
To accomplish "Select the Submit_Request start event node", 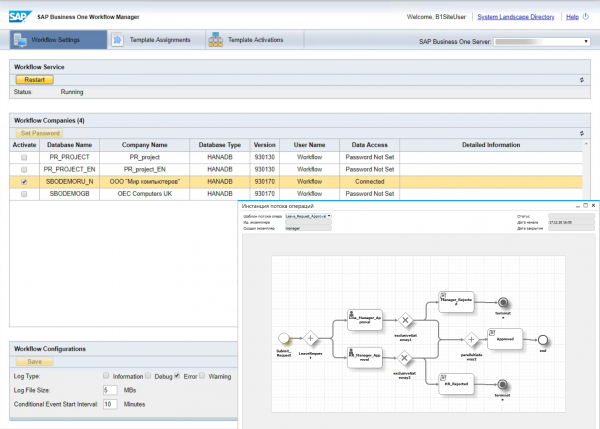I will pyautogui.click(x=283, y=337).
